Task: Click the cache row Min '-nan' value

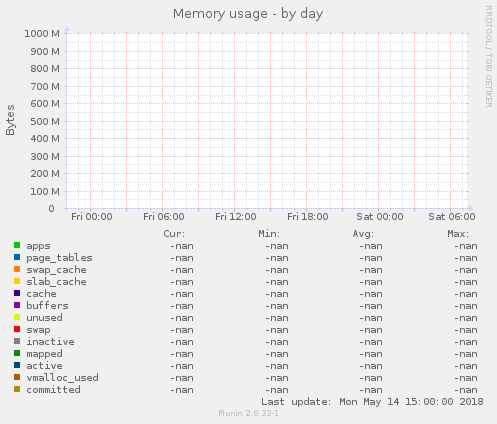Action: point(277,294)
